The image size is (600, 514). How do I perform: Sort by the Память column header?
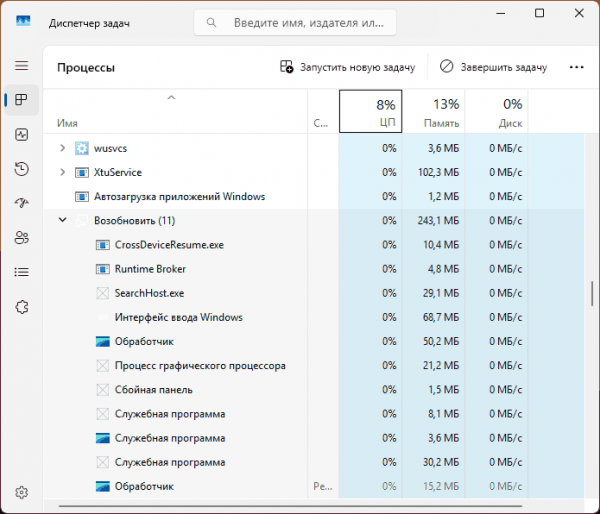[x=434, y=111]
